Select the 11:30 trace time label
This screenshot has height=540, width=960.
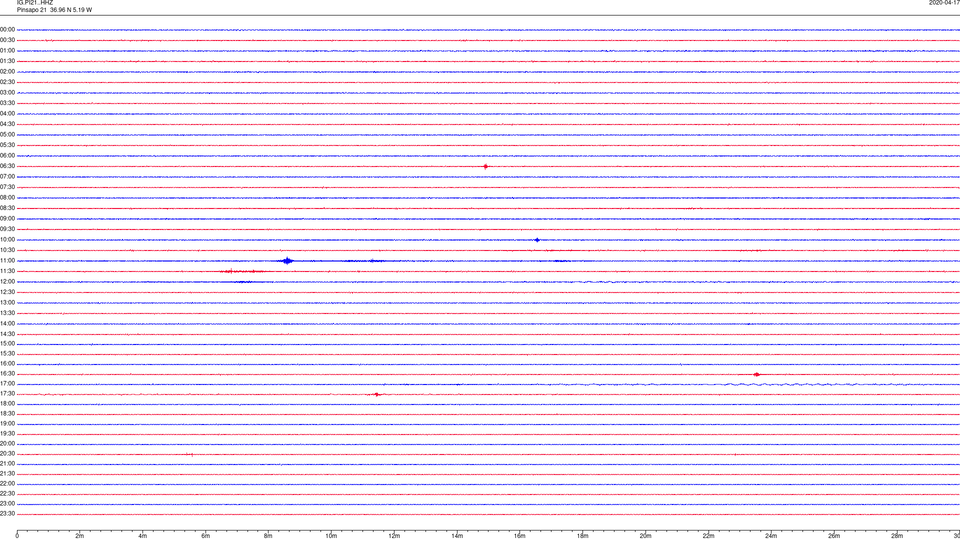[7, 271]
